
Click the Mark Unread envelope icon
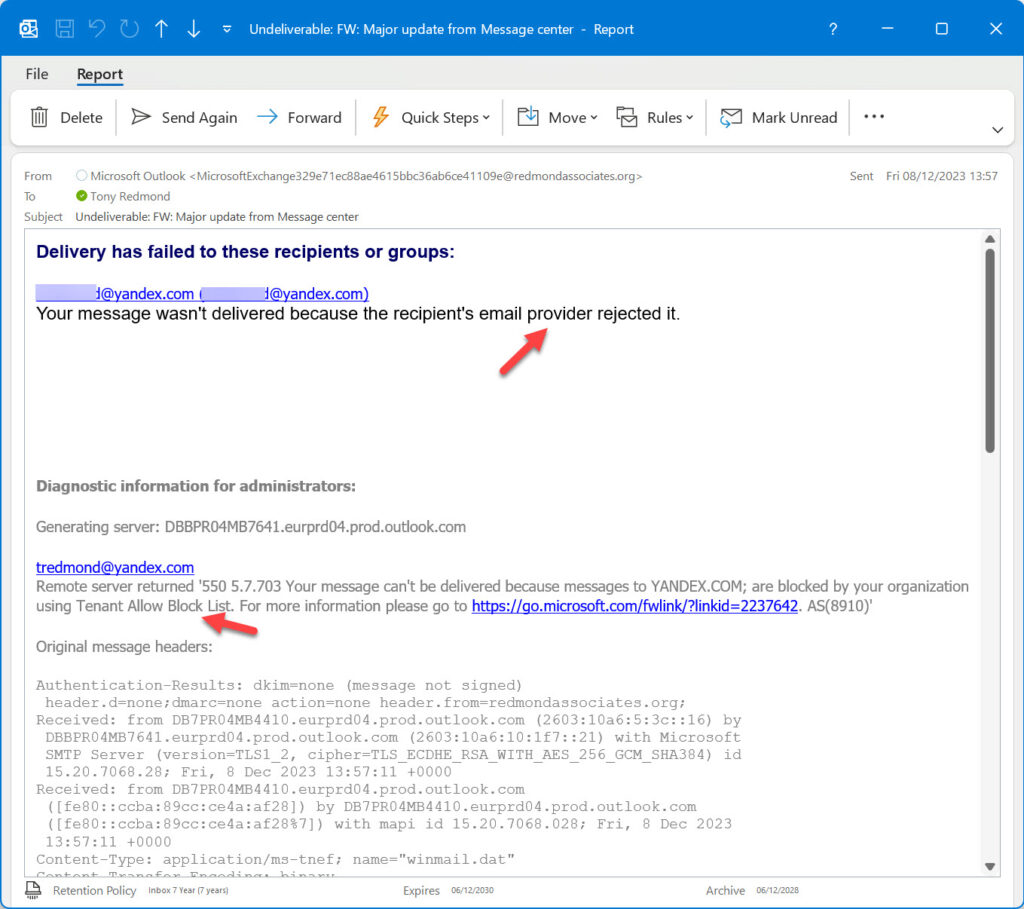point(731,118)
